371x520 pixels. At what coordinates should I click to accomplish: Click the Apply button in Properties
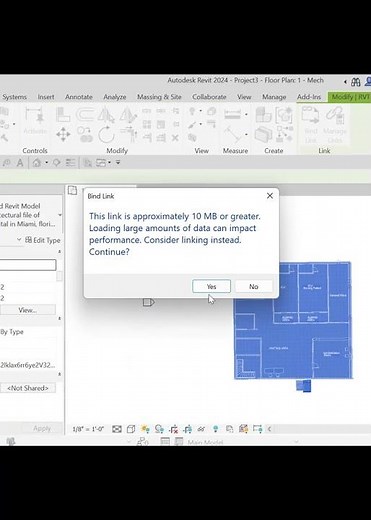[x=42, y=429]
